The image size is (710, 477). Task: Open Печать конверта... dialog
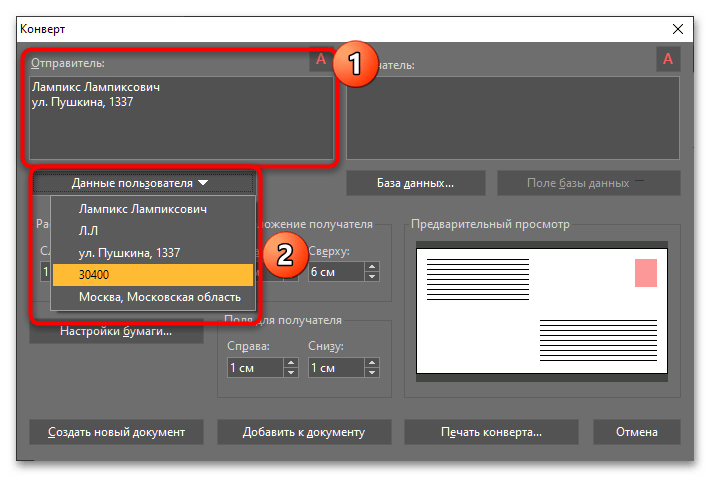491,432
